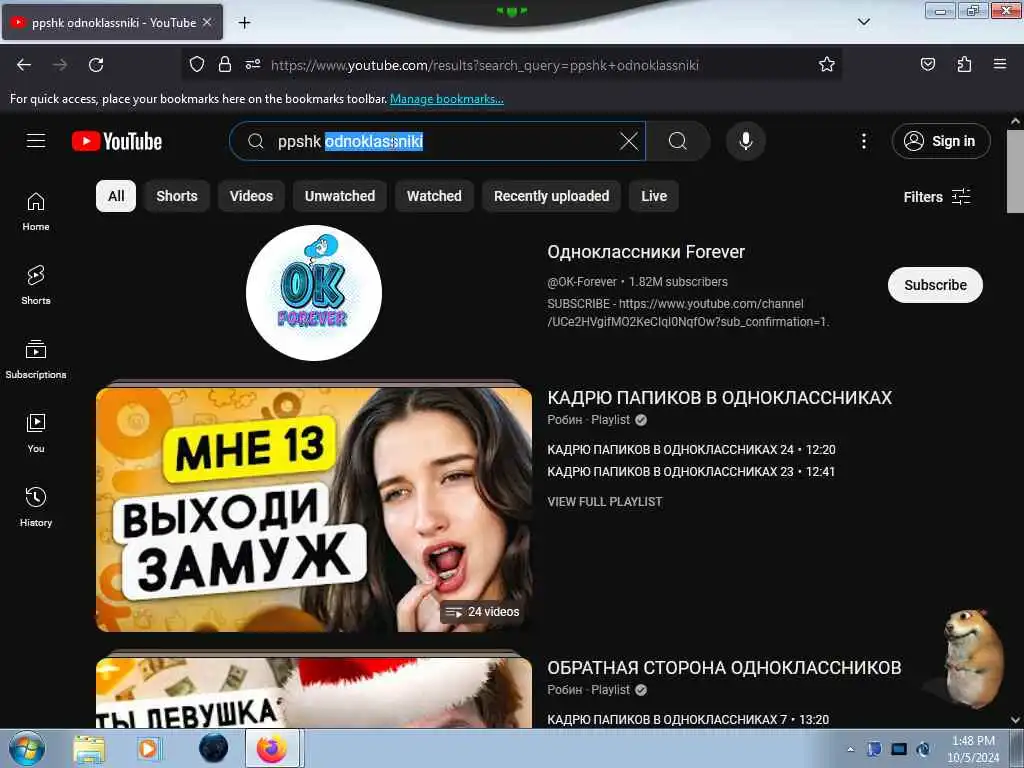Reload the page with refresh button
The height and width of the screenshot is (768, 1024).
[x=96, y=65]
